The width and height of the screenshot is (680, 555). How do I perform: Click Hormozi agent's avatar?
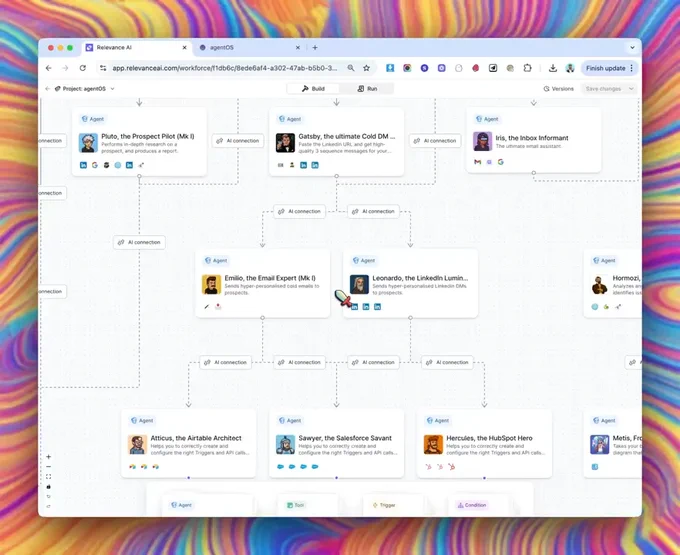coord(600,284)
